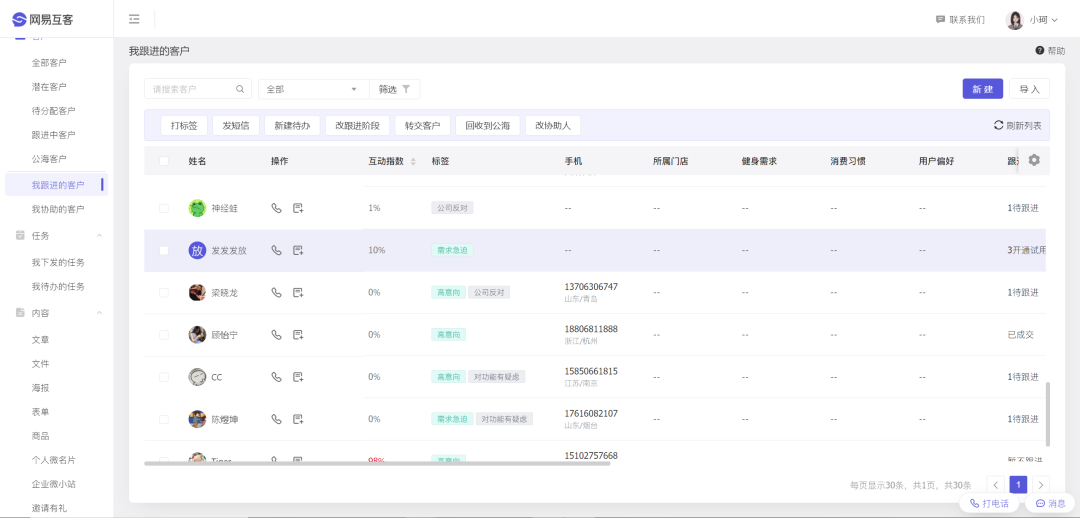This screenshot has height=518, width=1080.
Task: Click phone icon in 神经蛙 row
Action: coord(276,208)
